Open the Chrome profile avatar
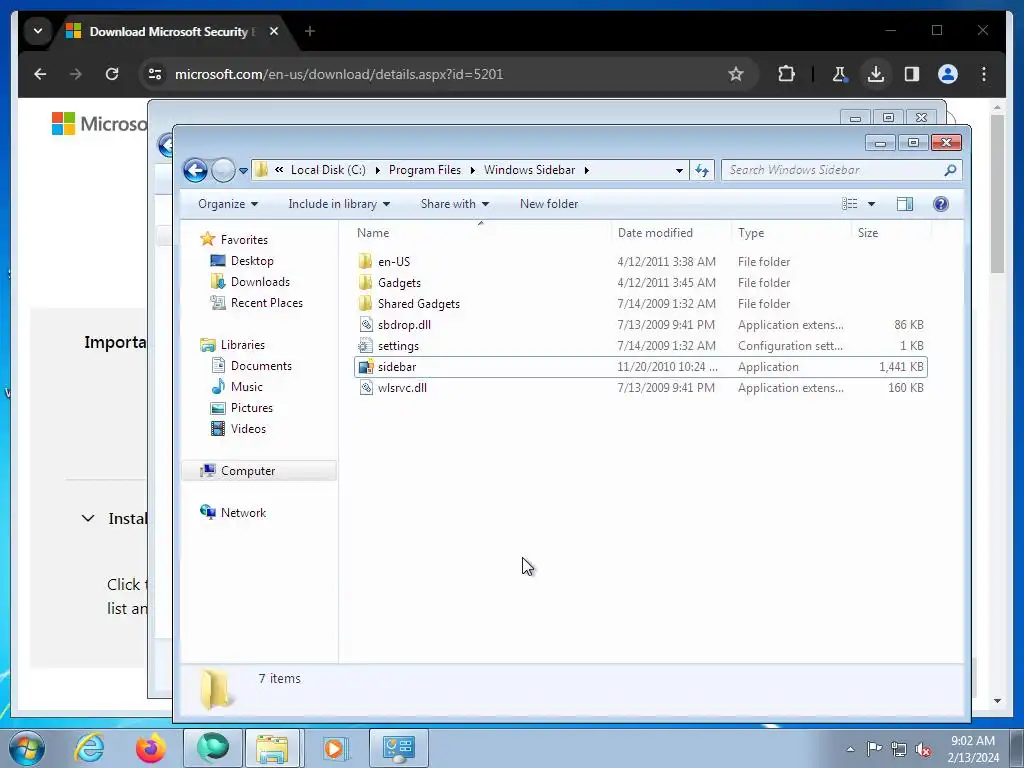Image resolution: width=1024 pixels, height=768 pixels. coord(948,74)
